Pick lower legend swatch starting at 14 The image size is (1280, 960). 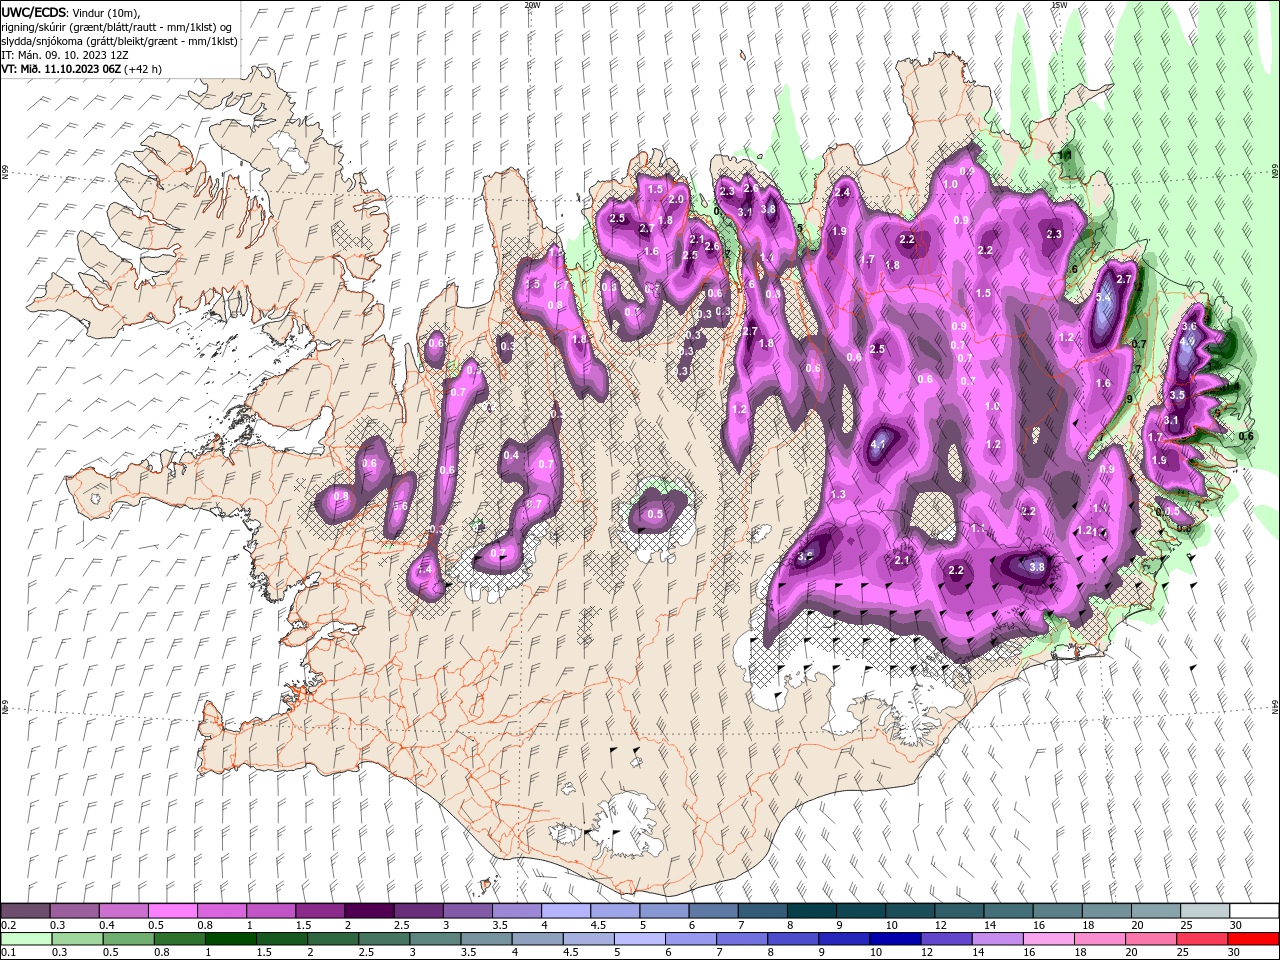pos(996,939)
